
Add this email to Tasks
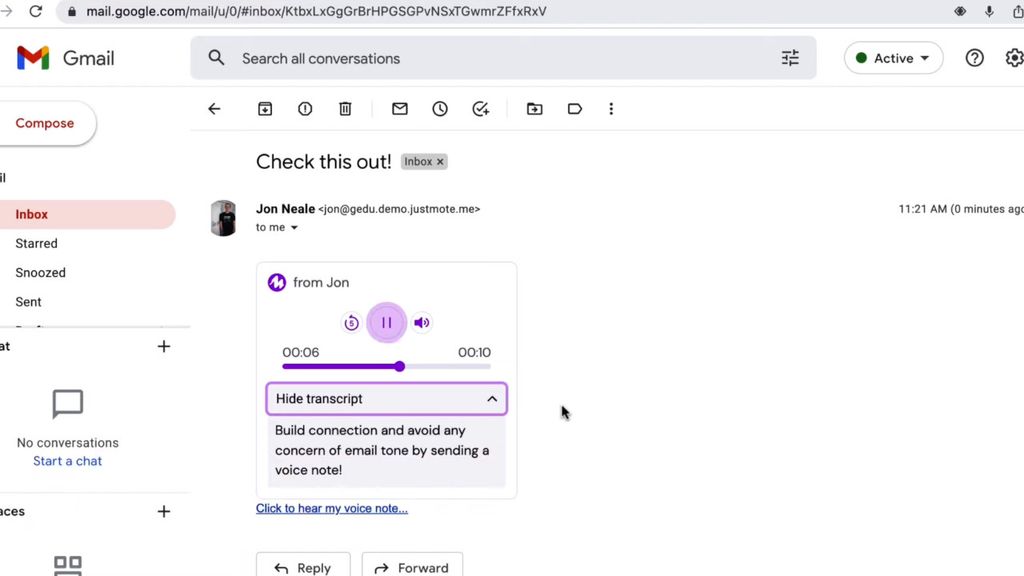(x=481, y=109)
